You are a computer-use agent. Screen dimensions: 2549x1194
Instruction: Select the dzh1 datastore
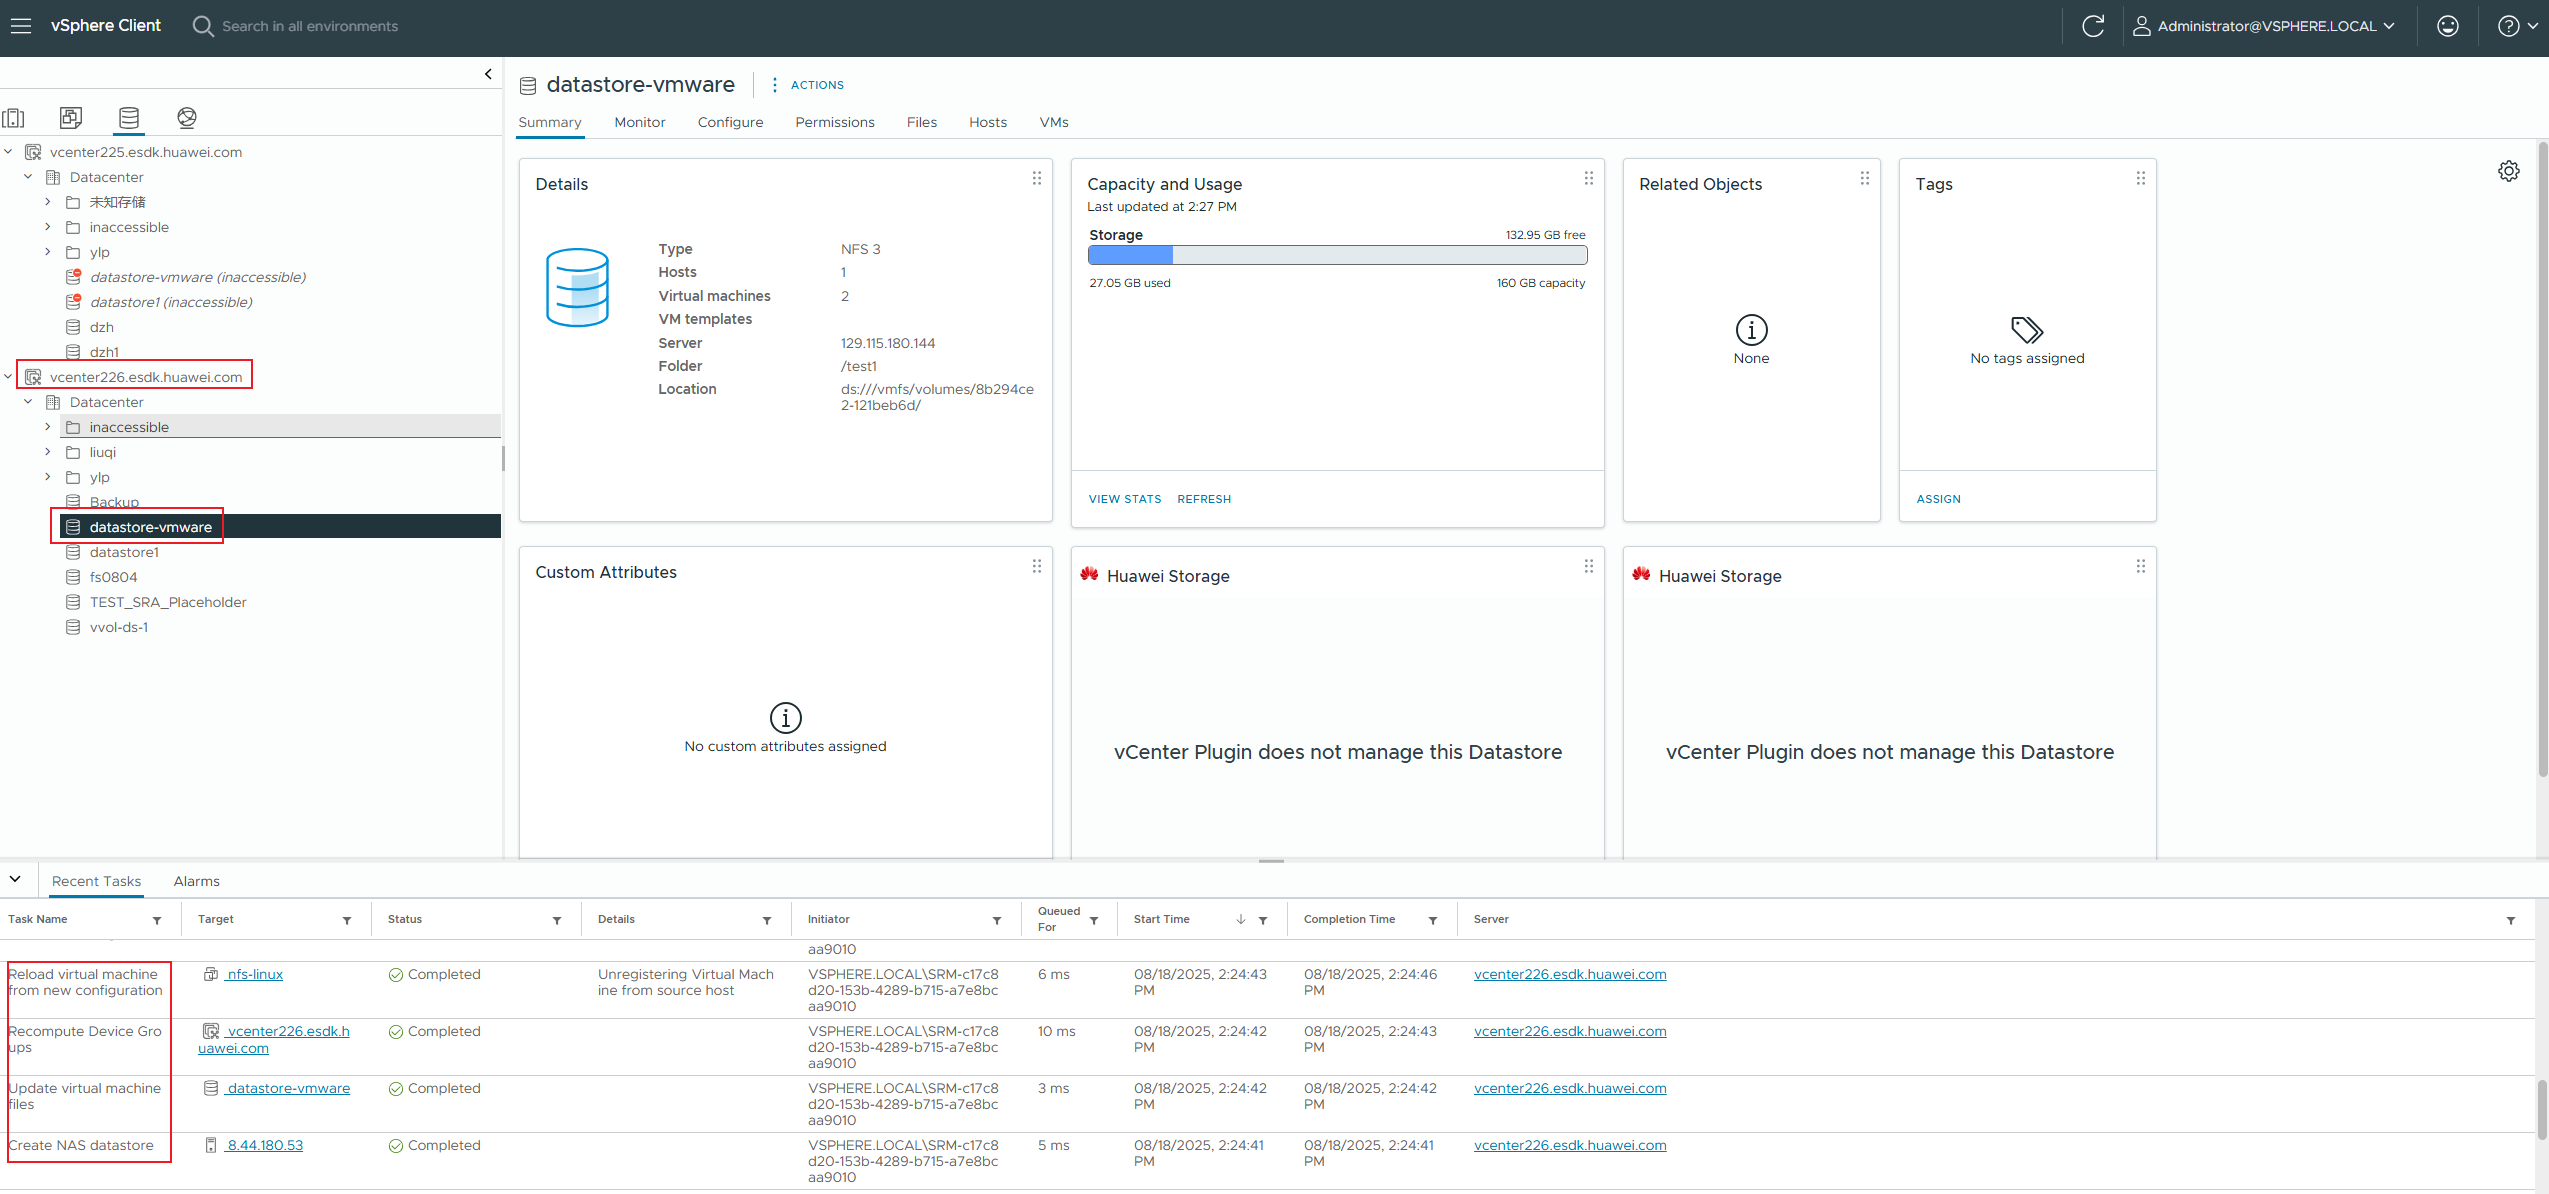(104, 352)
